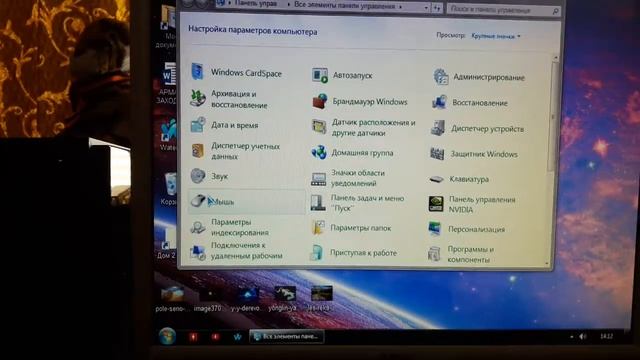Open the Восстановление icon

pos(439,102)
